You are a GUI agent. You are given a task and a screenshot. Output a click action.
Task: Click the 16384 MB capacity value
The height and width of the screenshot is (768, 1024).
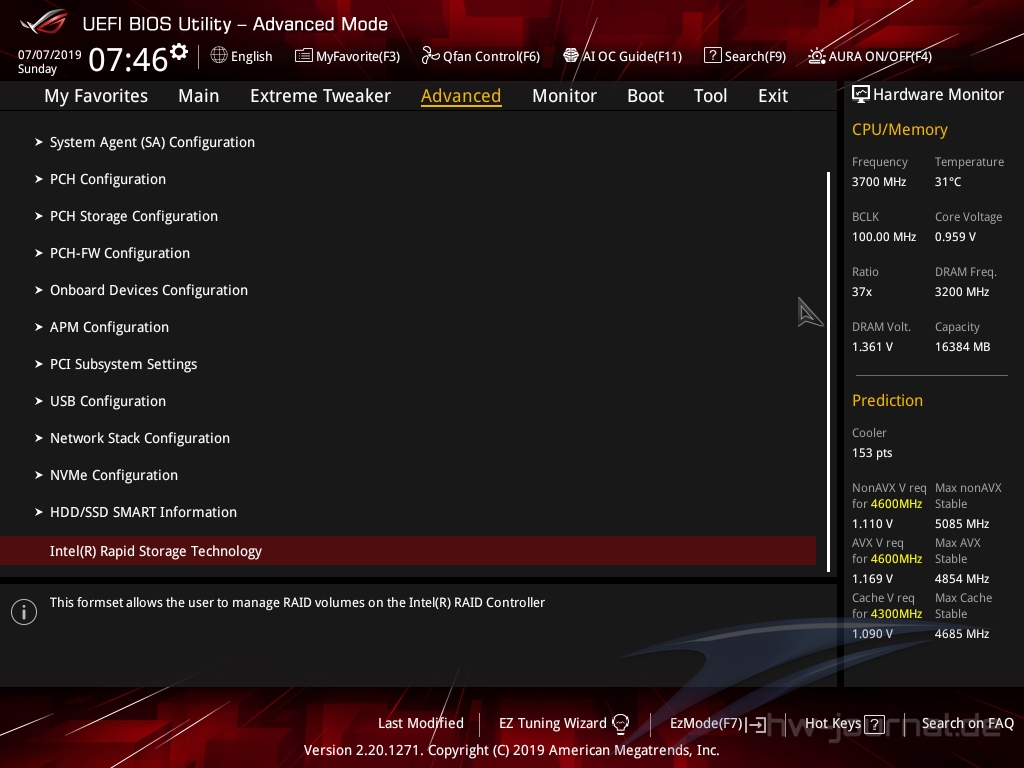[963, 347]
